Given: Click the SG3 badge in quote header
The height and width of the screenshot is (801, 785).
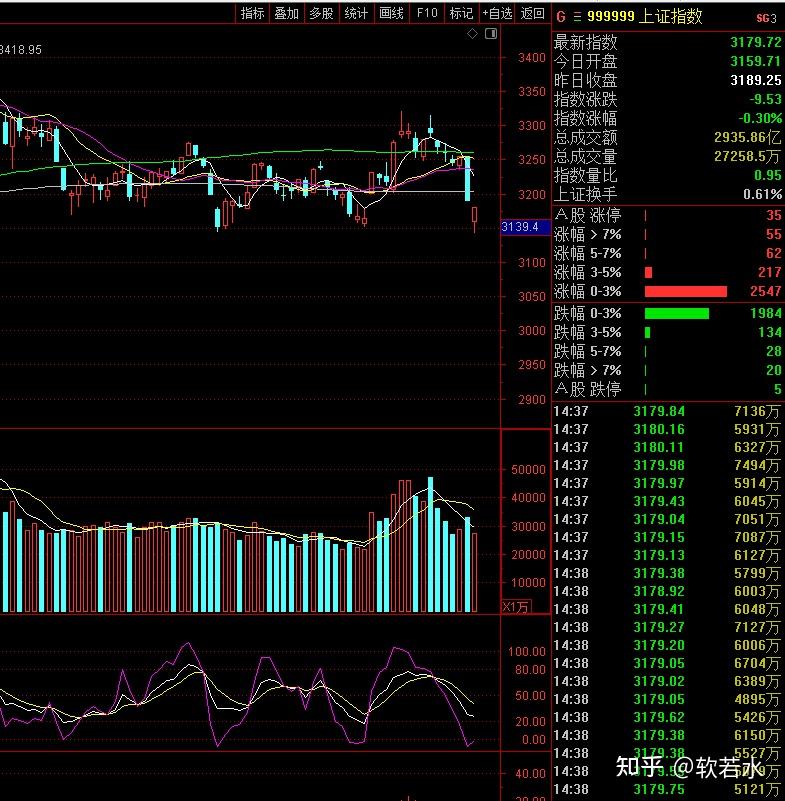Looking at the screenshot, I should [765, 18].
